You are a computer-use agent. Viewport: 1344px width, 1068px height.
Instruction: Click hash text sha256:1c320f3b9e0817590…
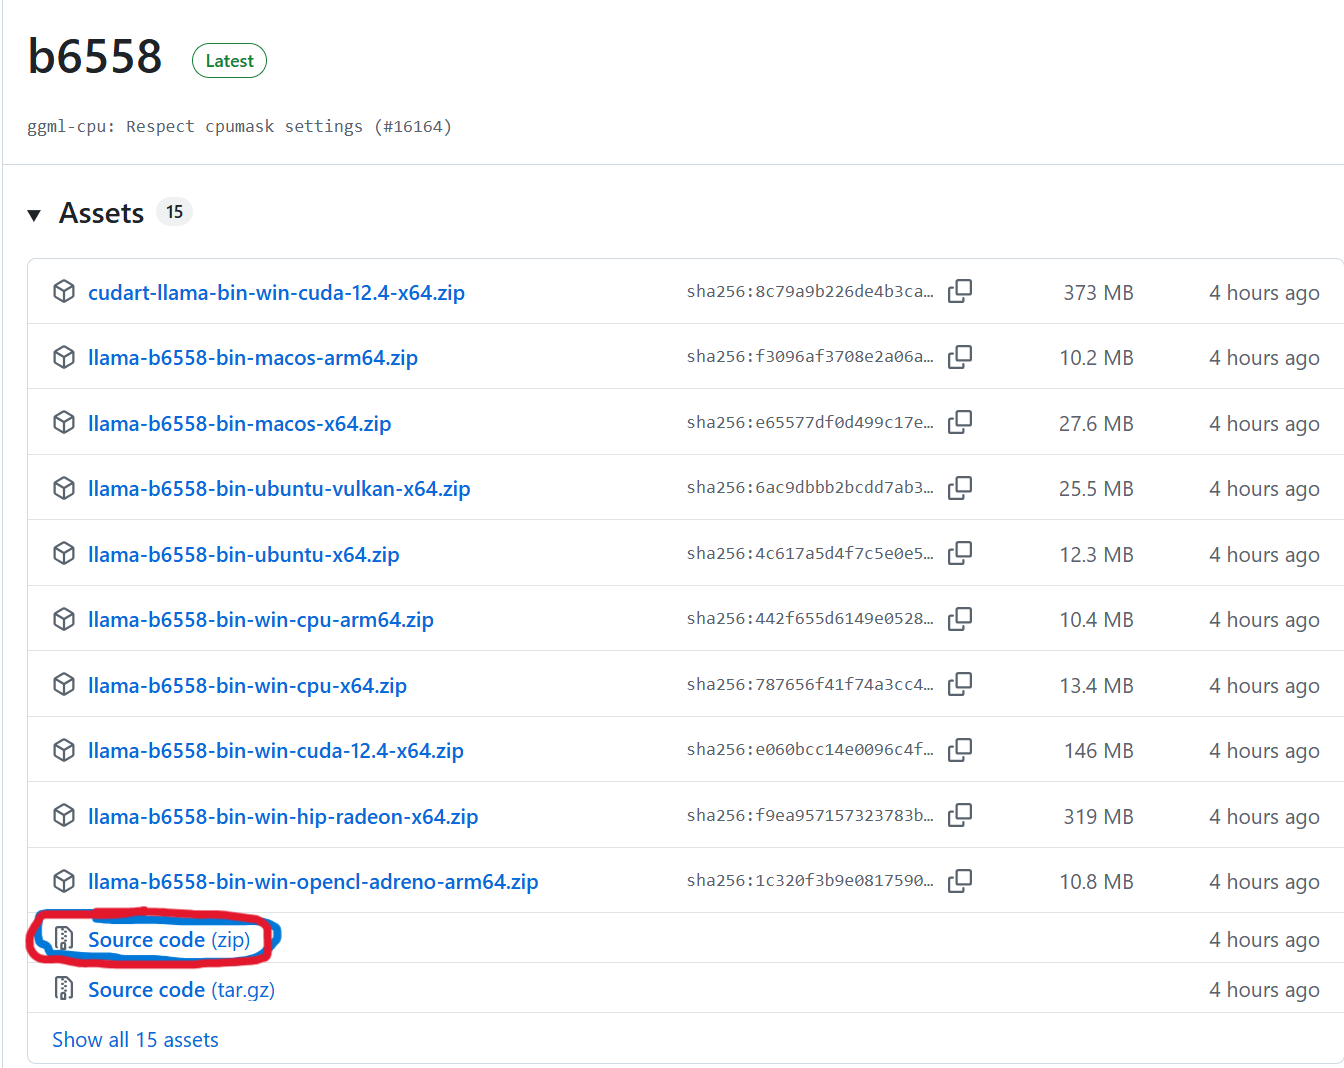[x=810, y=881]
